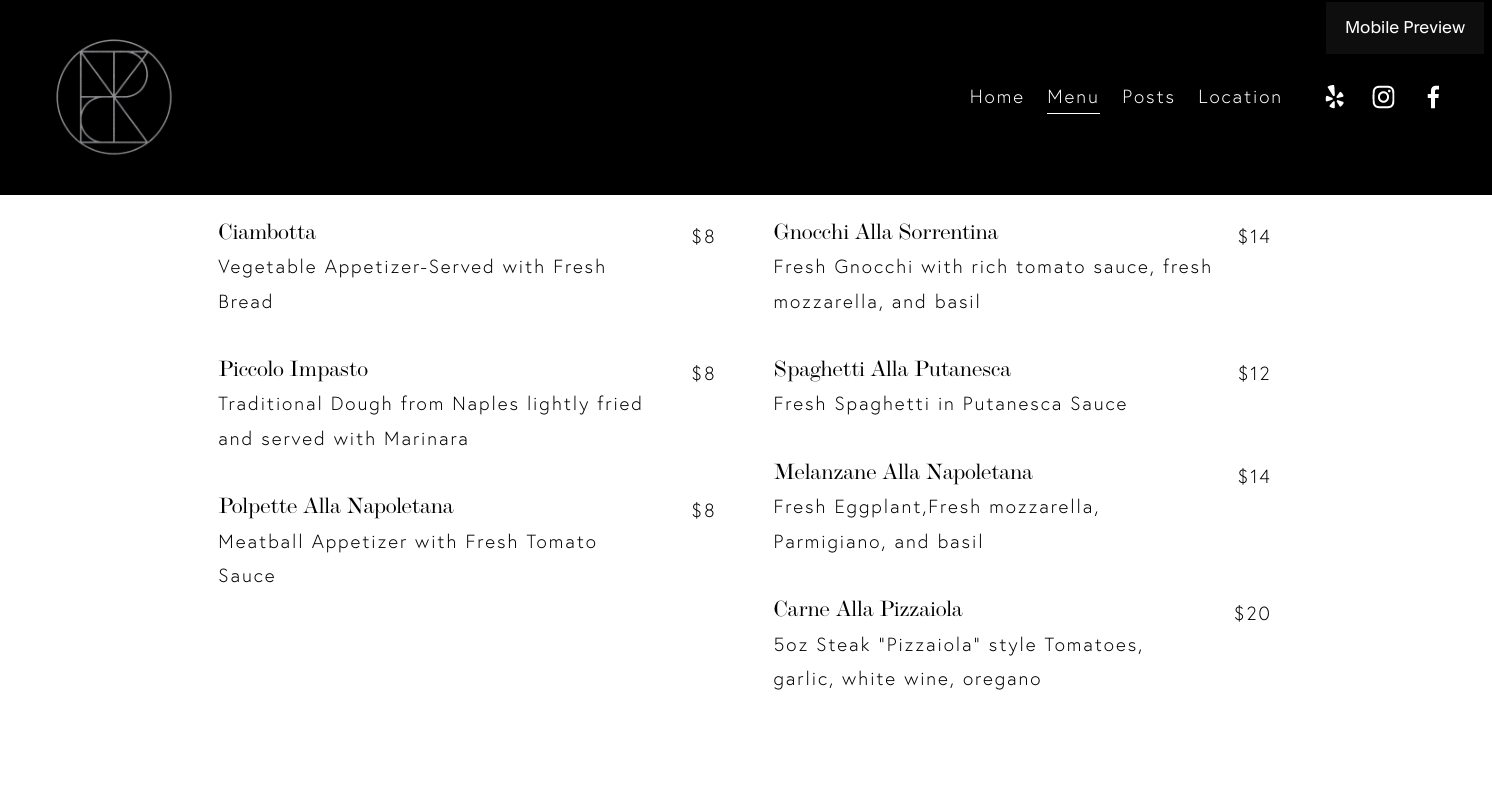The image size is (1492, 787).
Task: Select the Ciambotta menu item title
Action: [267, 233]
